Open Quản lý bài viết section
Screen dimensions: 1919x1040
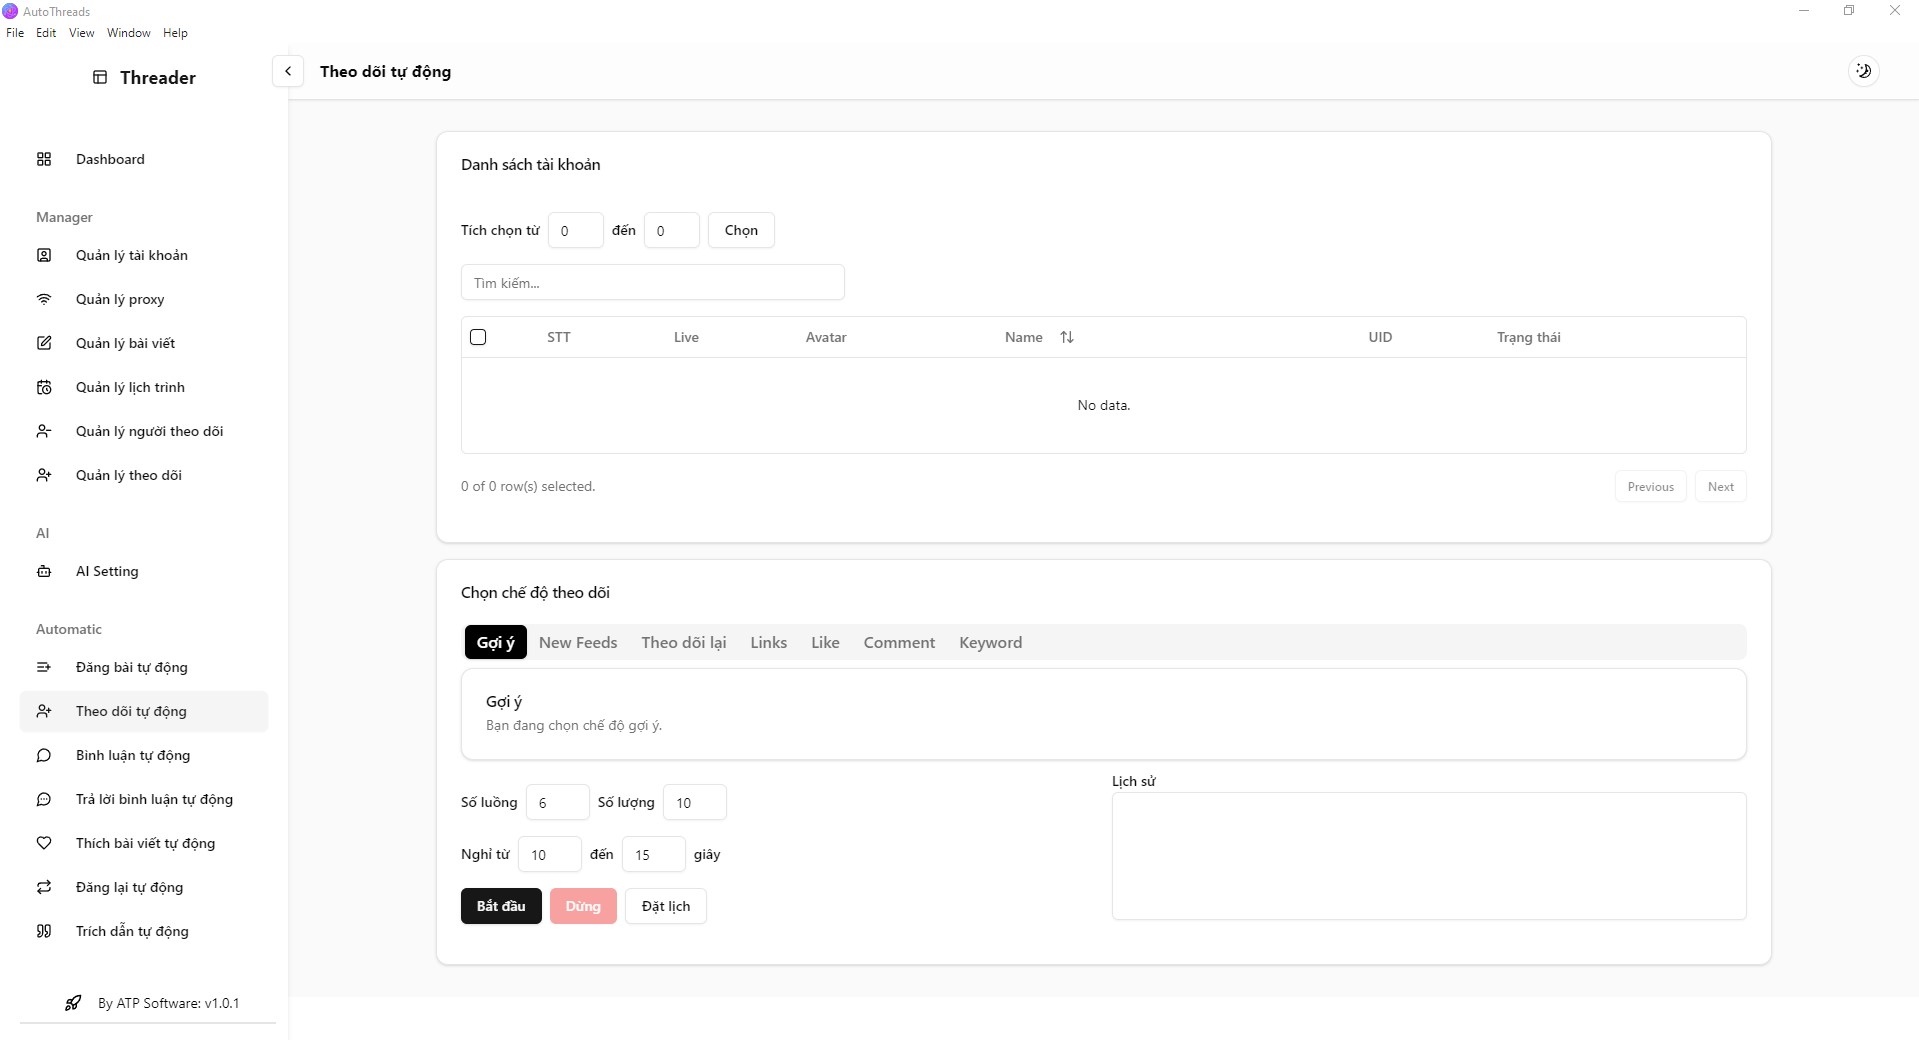[126, 343]
